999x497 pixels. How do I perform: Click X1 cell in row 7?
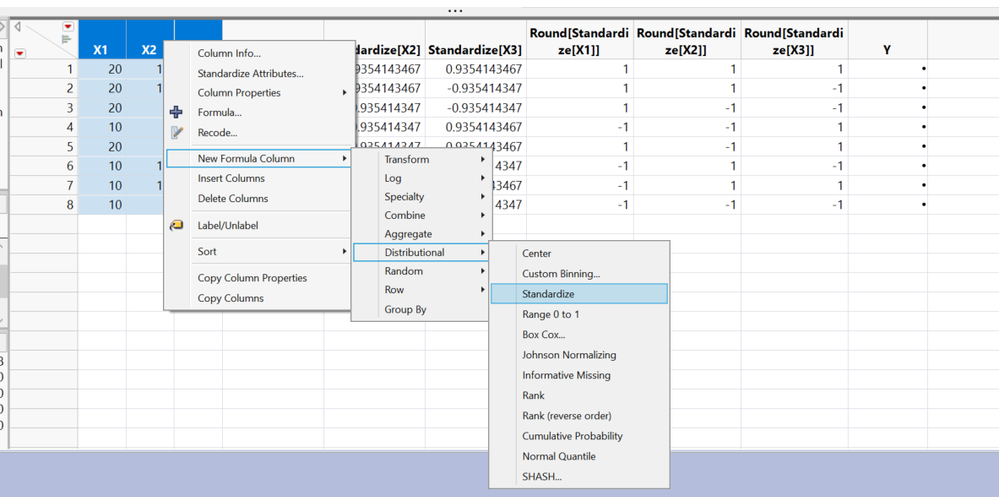click(102, 185)
